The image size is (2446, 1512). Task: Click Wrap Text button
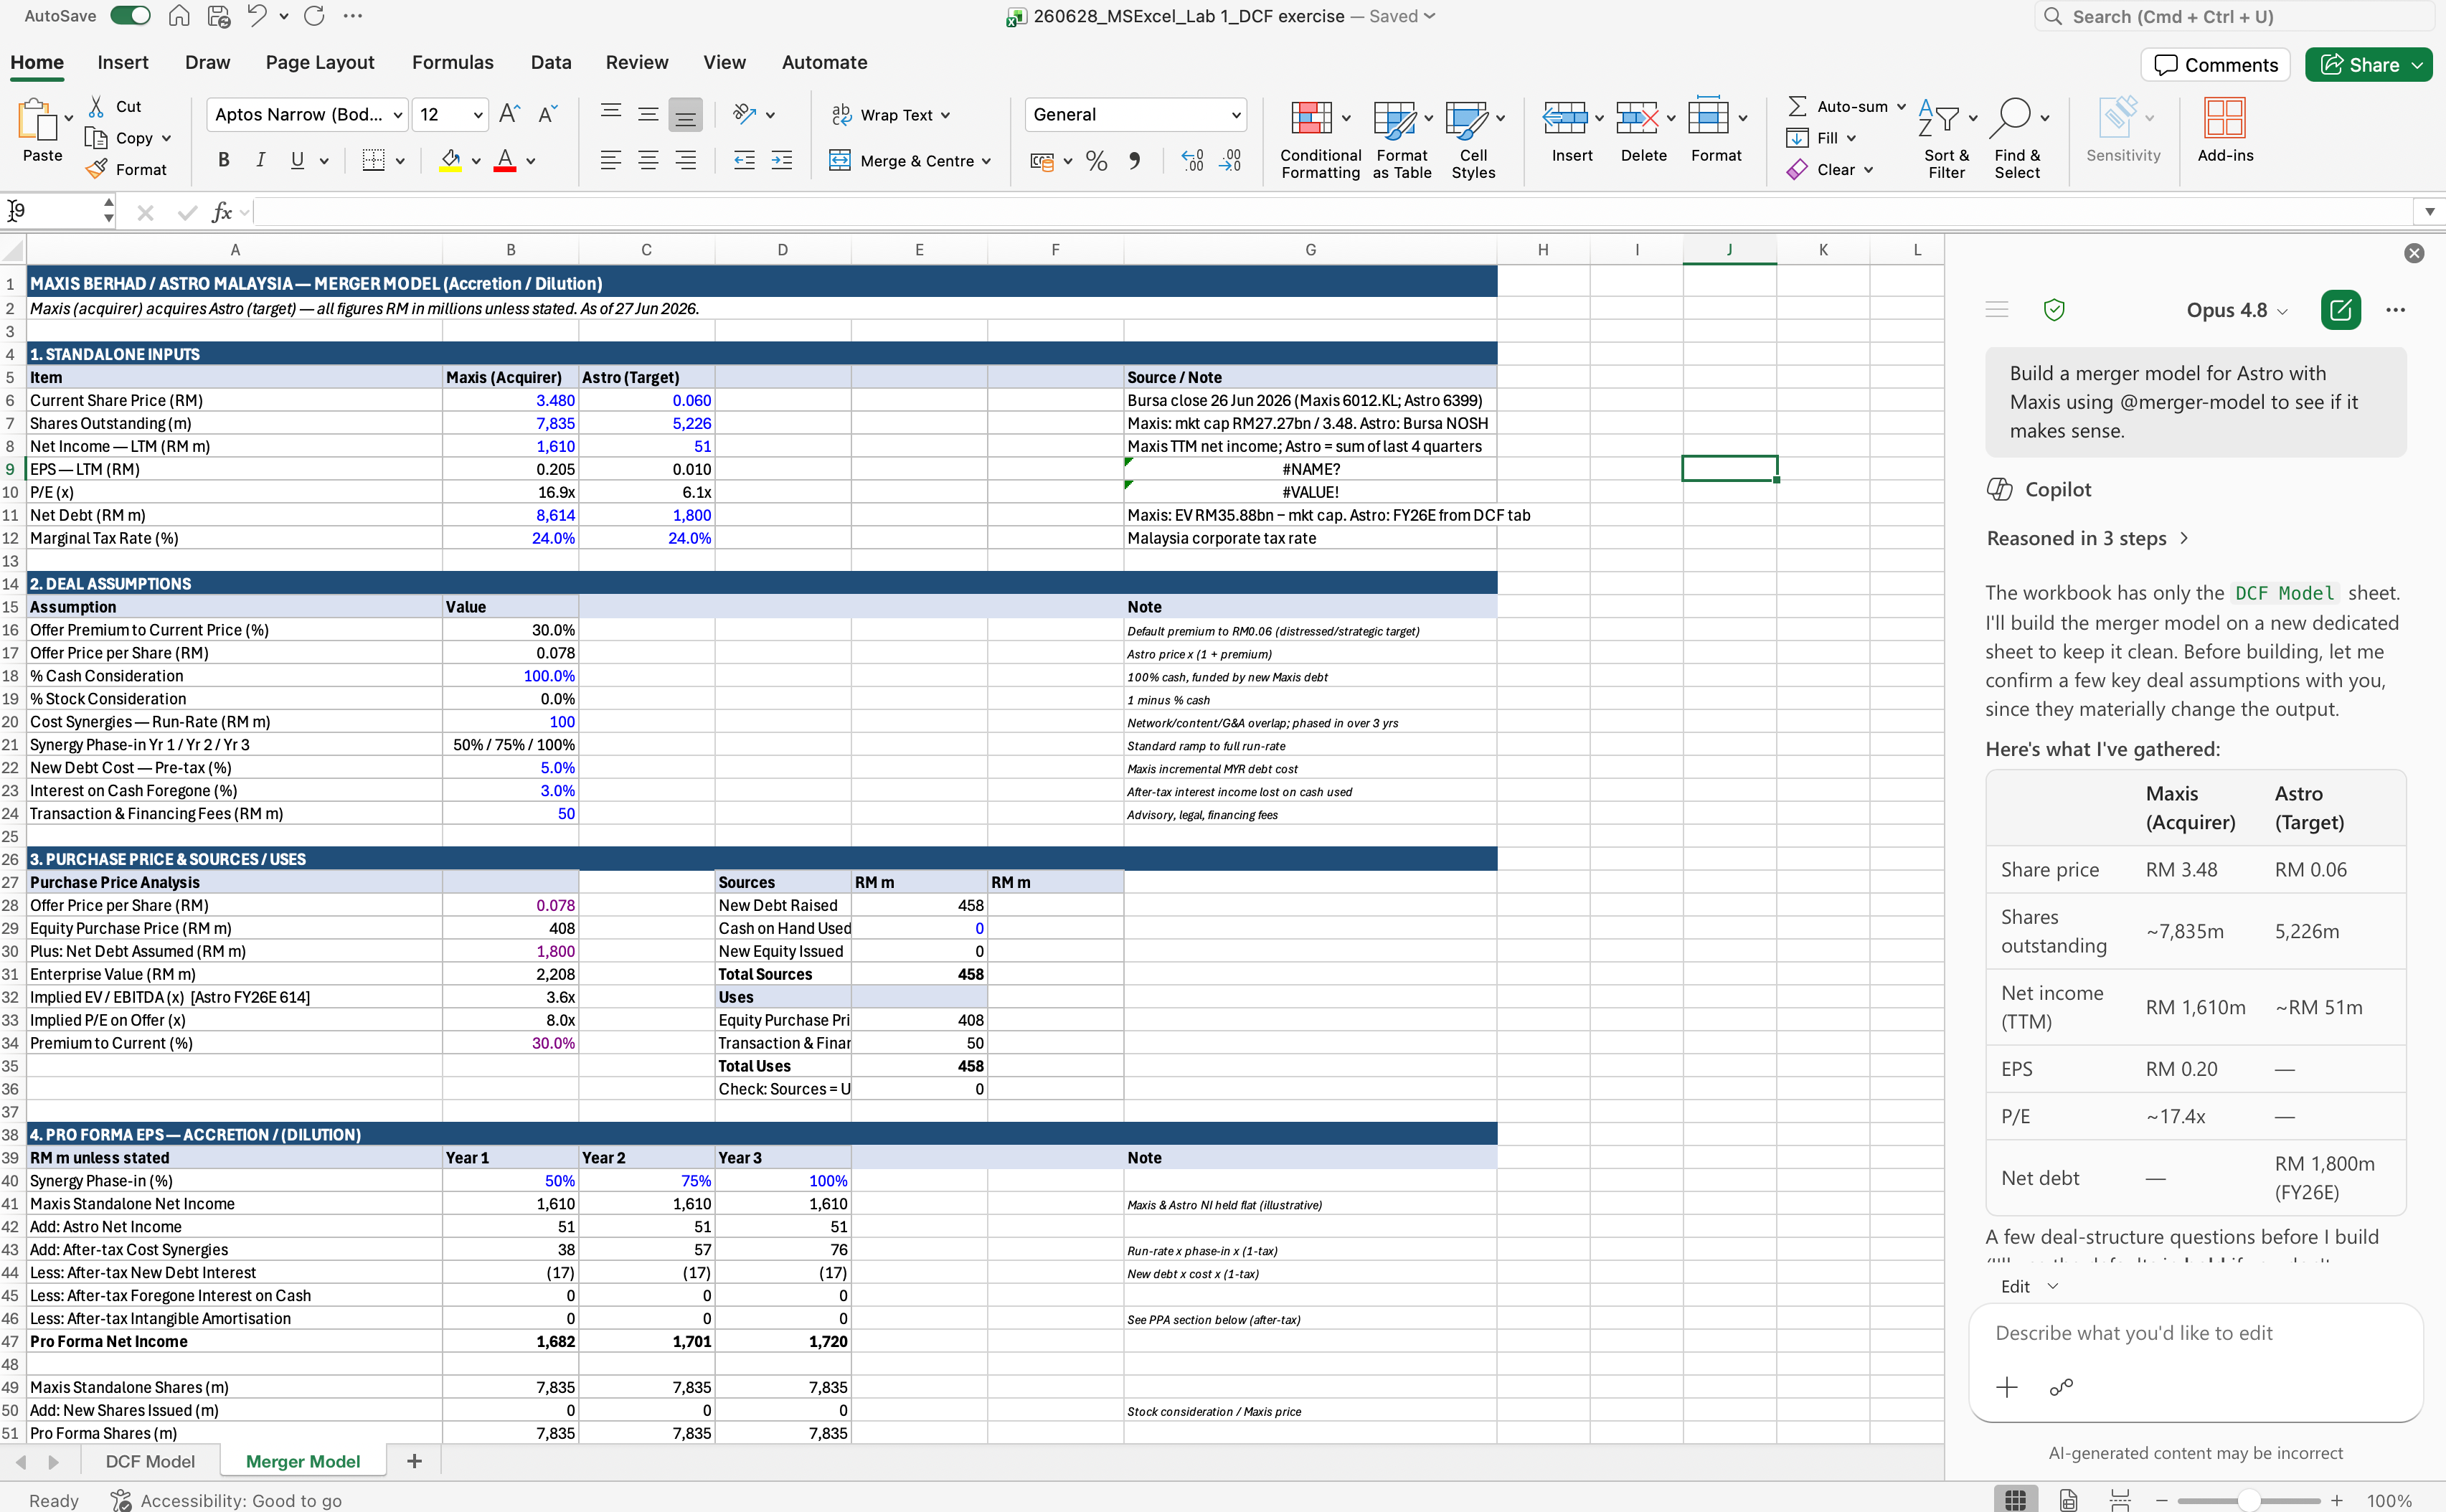point(891,115)
